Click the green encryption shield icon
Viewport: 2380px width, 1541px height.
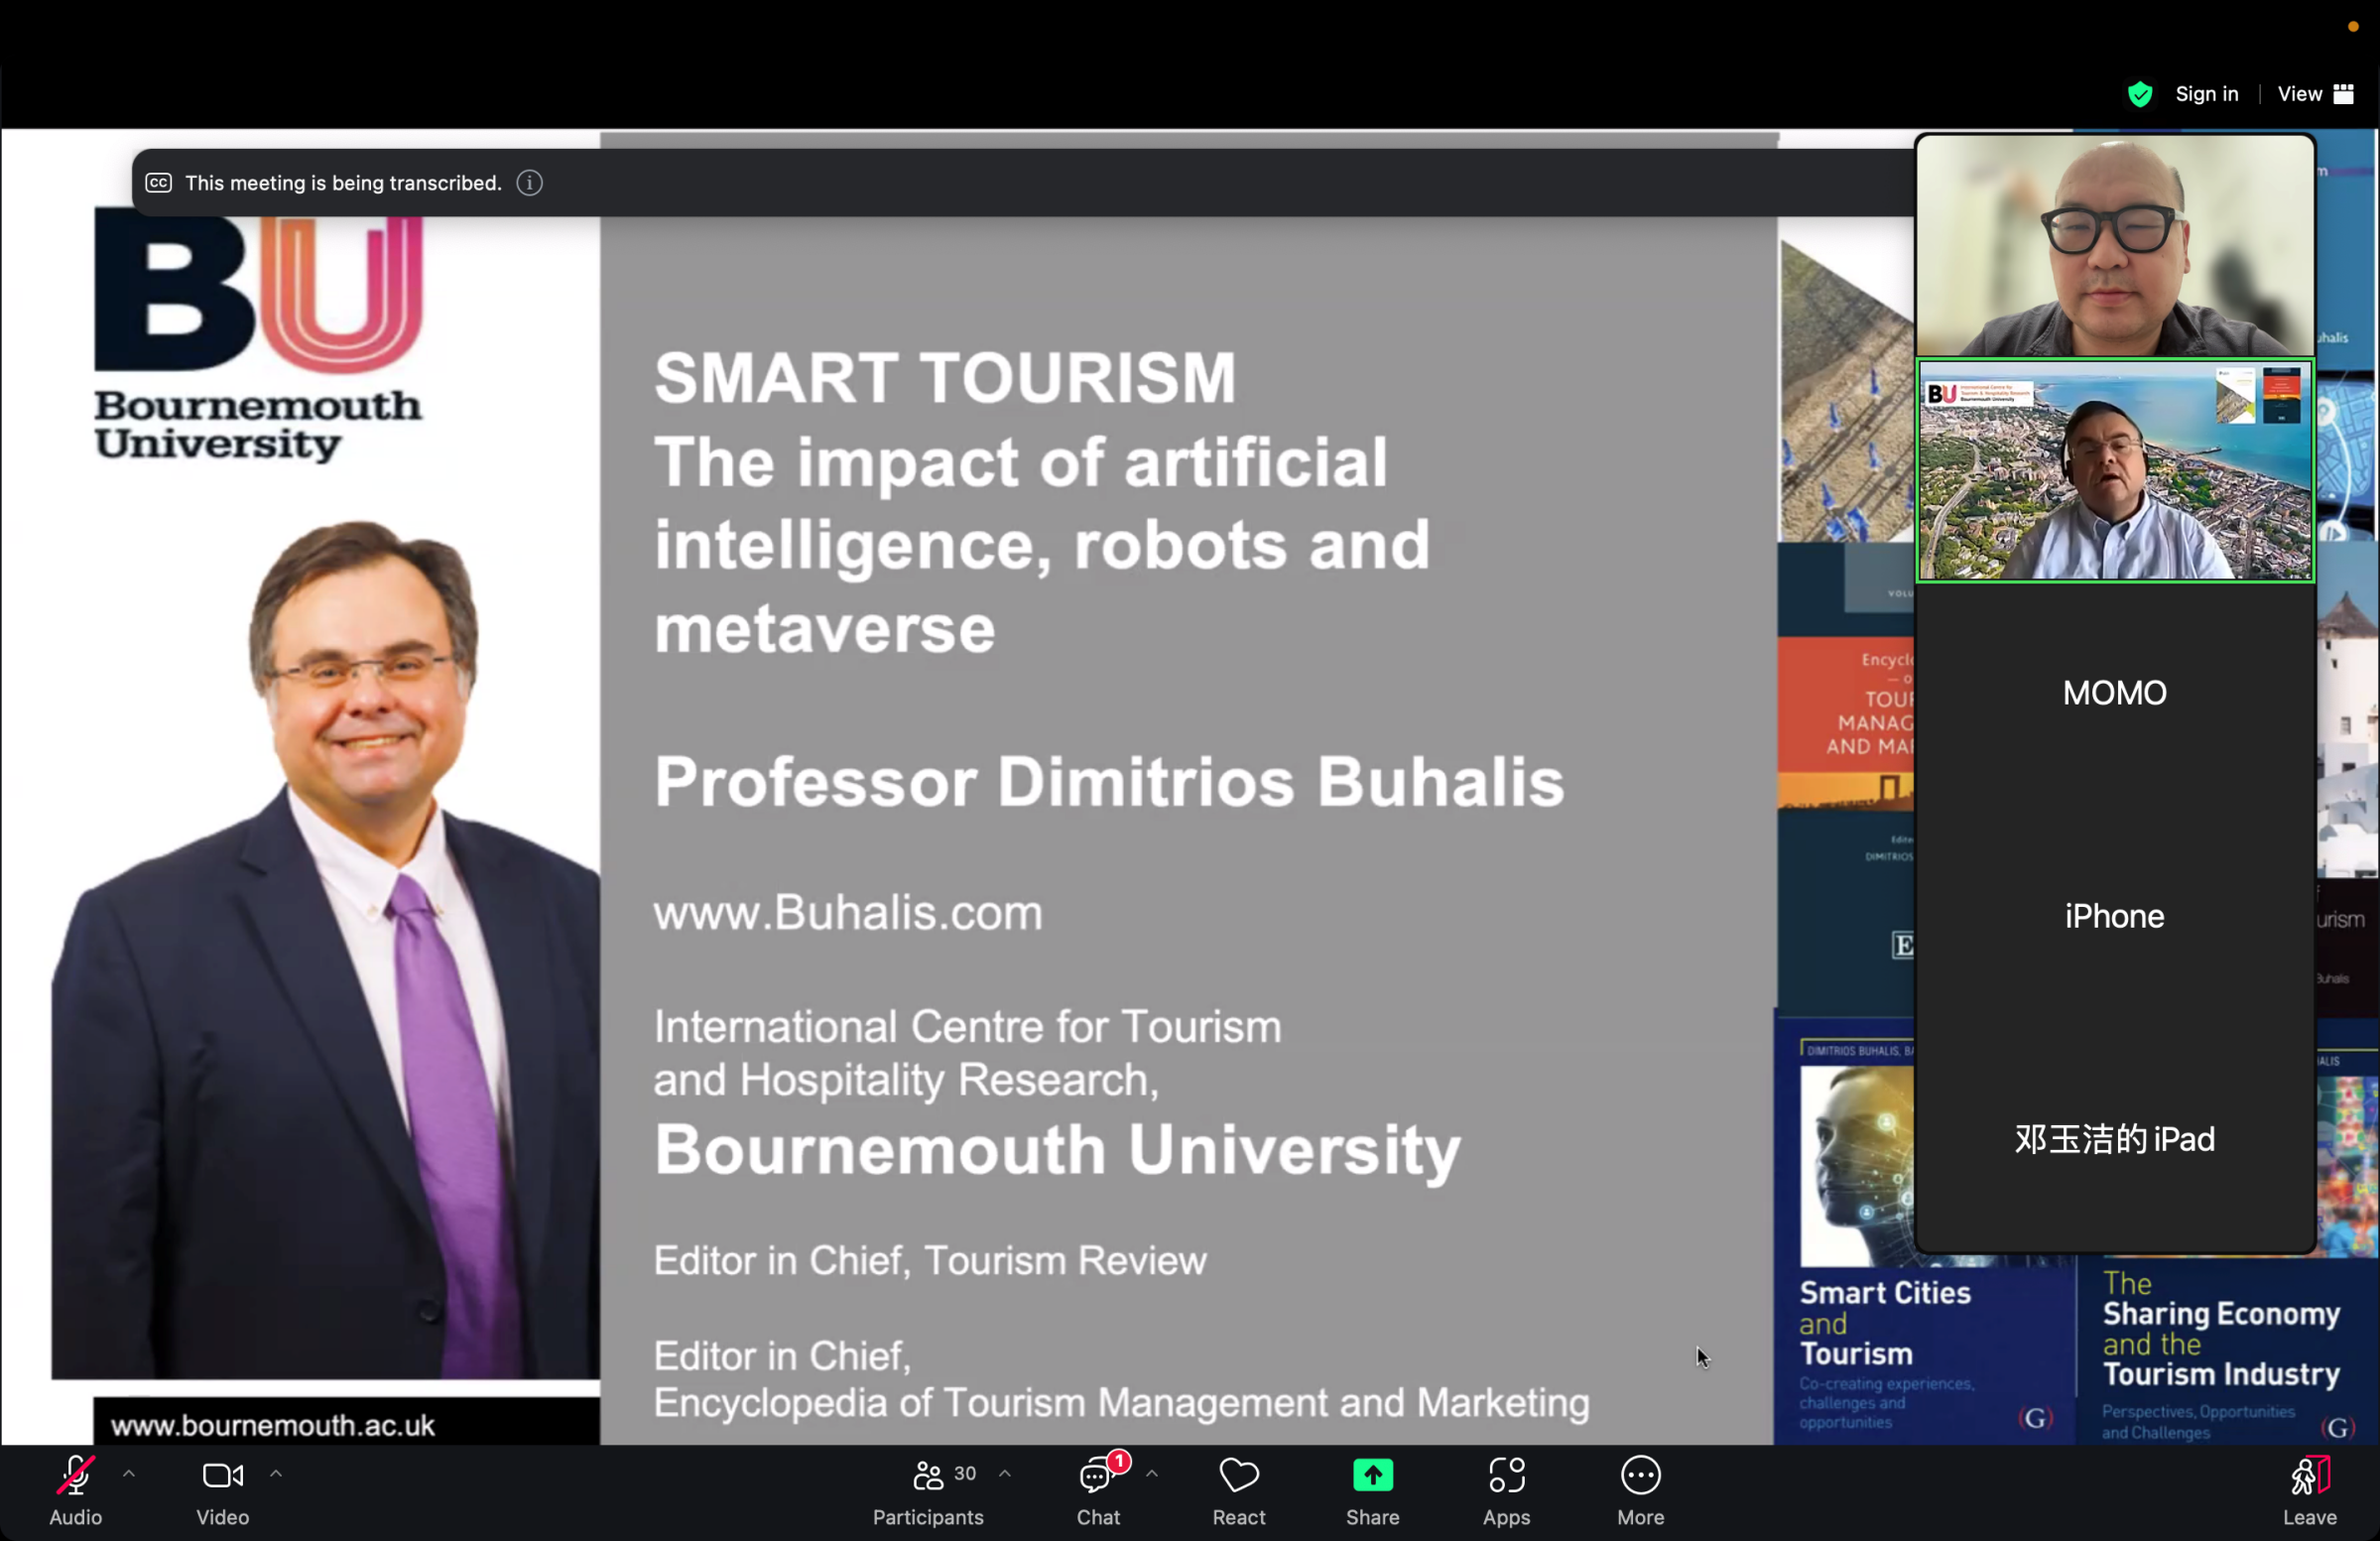click(x=2140, y=94)
